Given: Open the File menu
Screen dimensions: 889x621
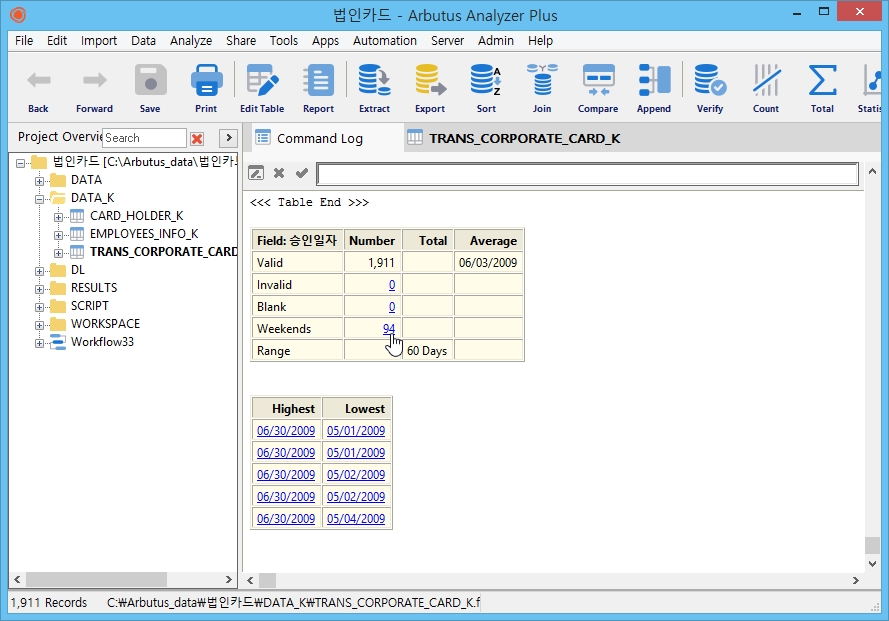Looking at the screenshot, I should click(x=24, y=41).
